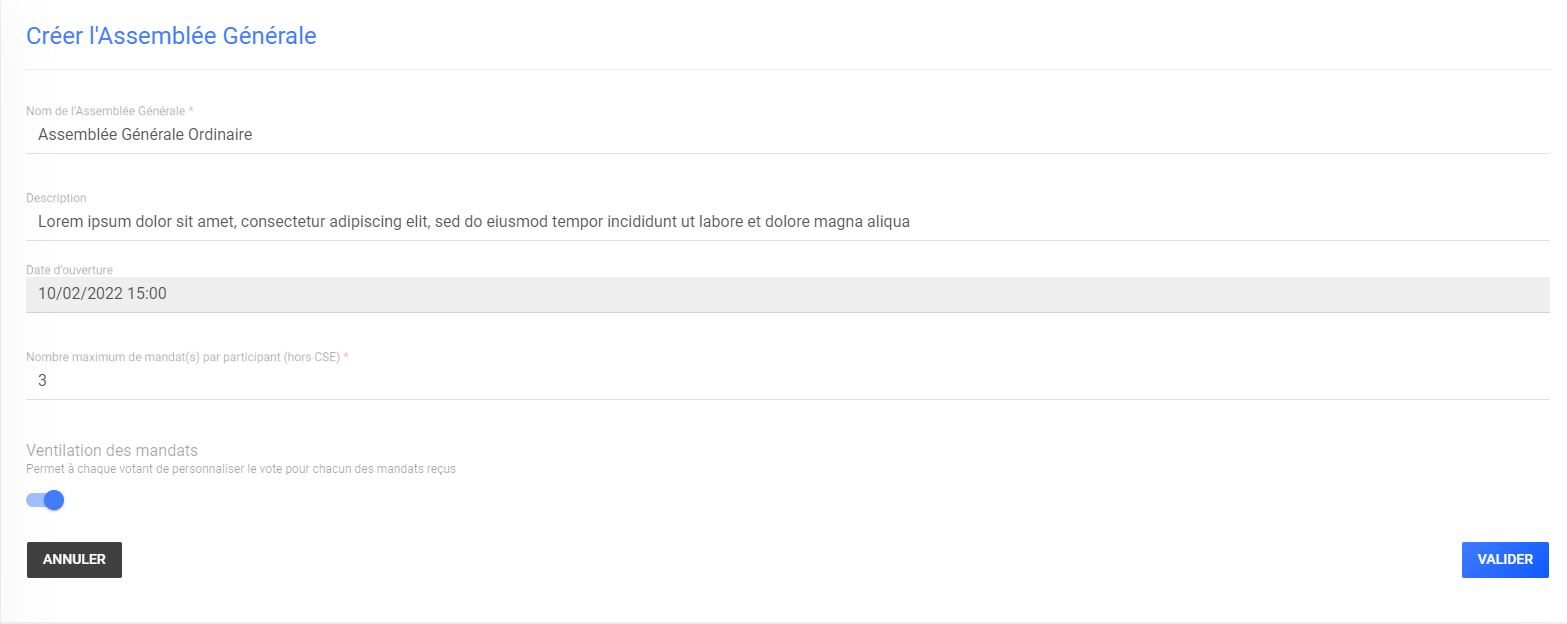Viewport: 1567px width, 624px height.
Task: Click the 'Nombre maximum de mandat(s)' label
Action: click(x=183, y=357)
